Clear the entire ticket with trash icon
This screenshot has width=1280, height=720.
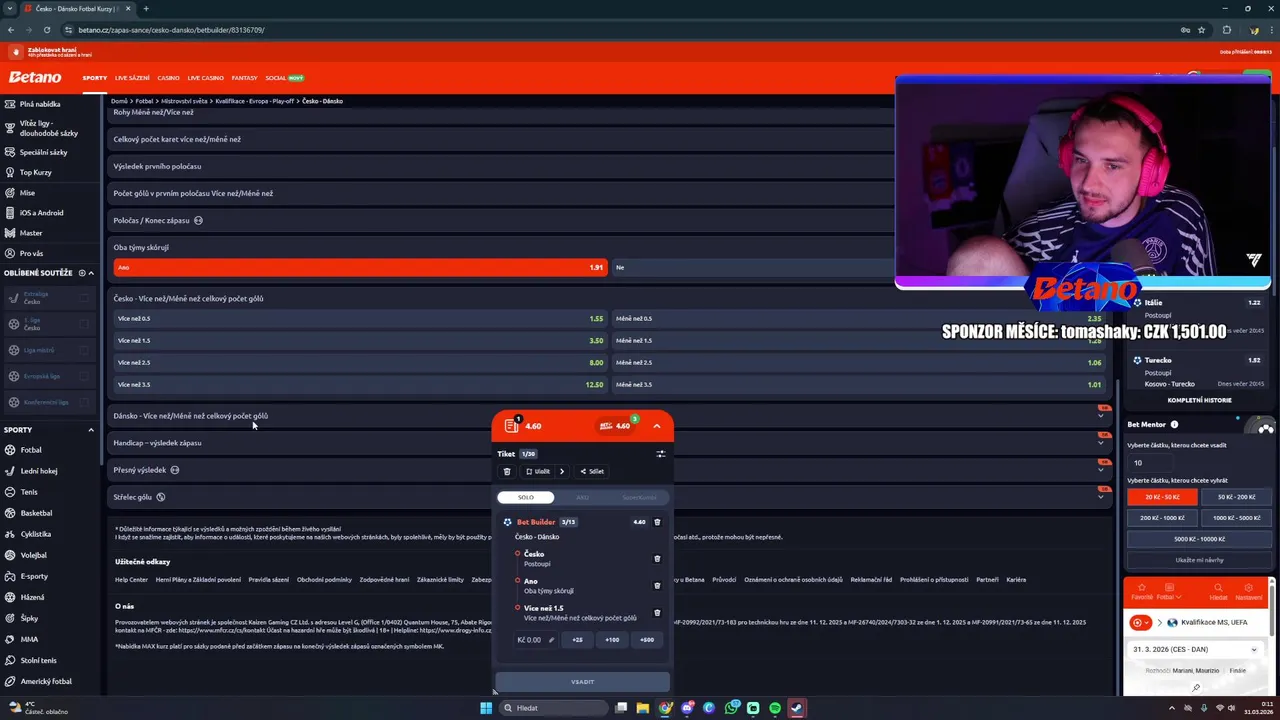pyautogui.click(x=507, y=471)
